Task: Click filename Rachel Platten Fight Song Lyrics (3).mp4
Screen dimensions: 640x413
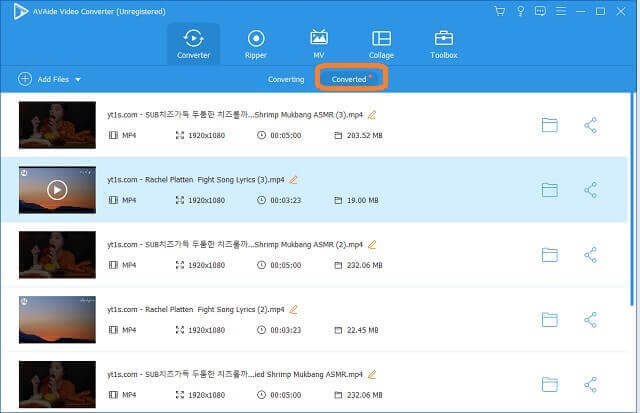Action: [196, 180]
